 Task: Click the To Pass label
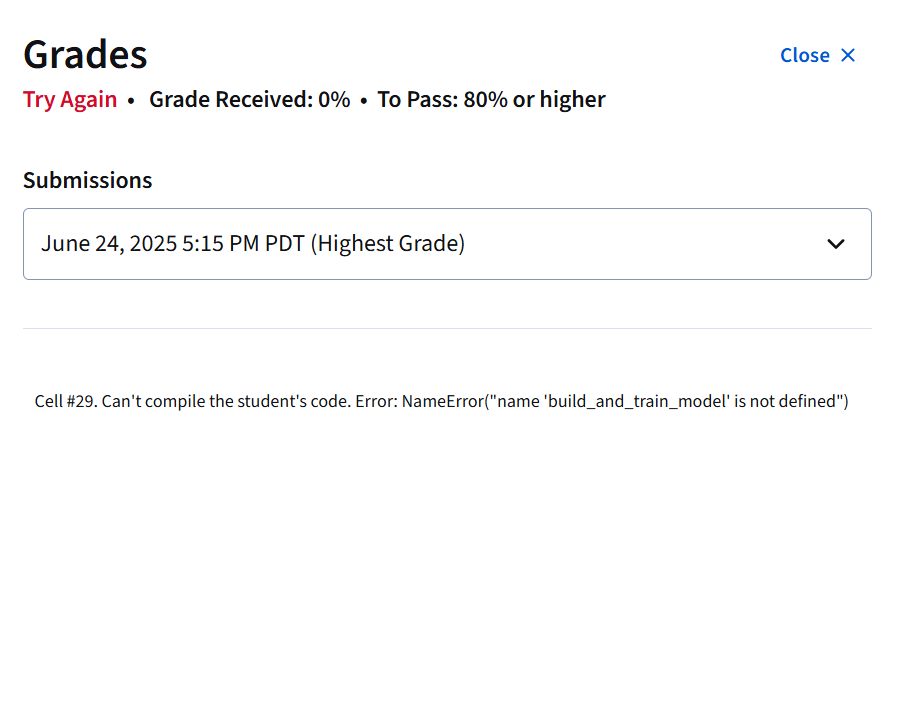[x=418, y=99]
